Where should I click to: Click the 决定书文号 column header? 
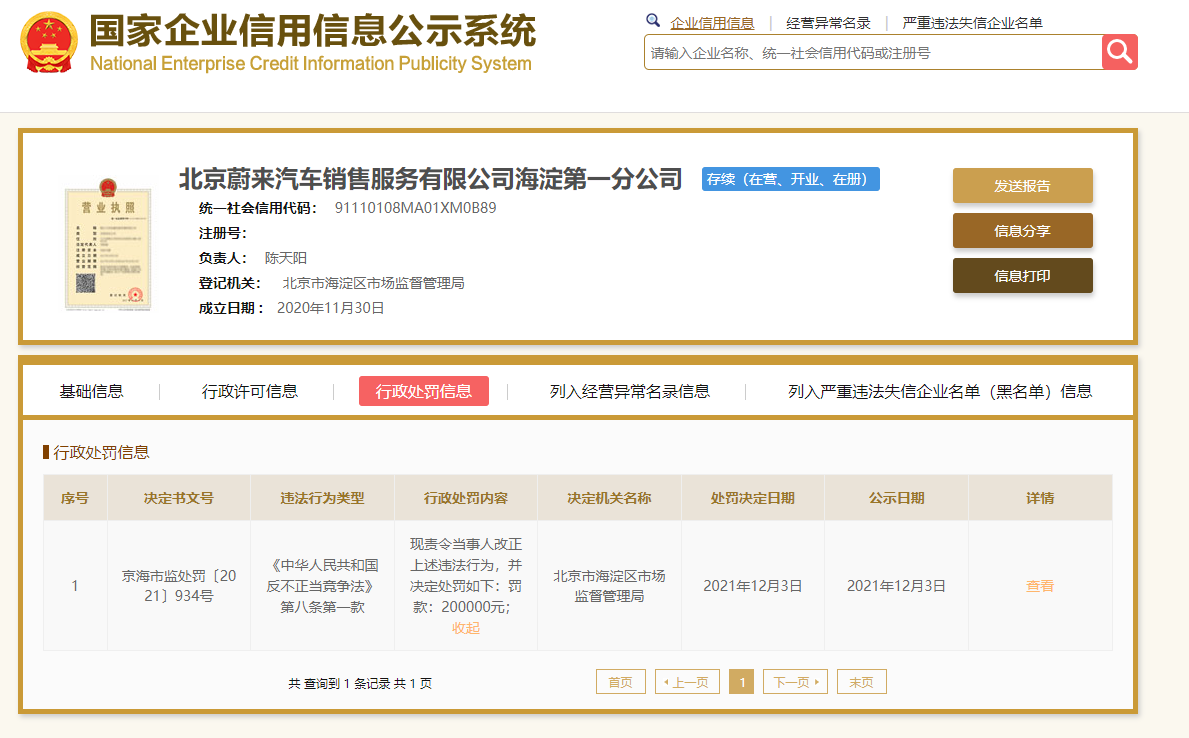(179, 498)
